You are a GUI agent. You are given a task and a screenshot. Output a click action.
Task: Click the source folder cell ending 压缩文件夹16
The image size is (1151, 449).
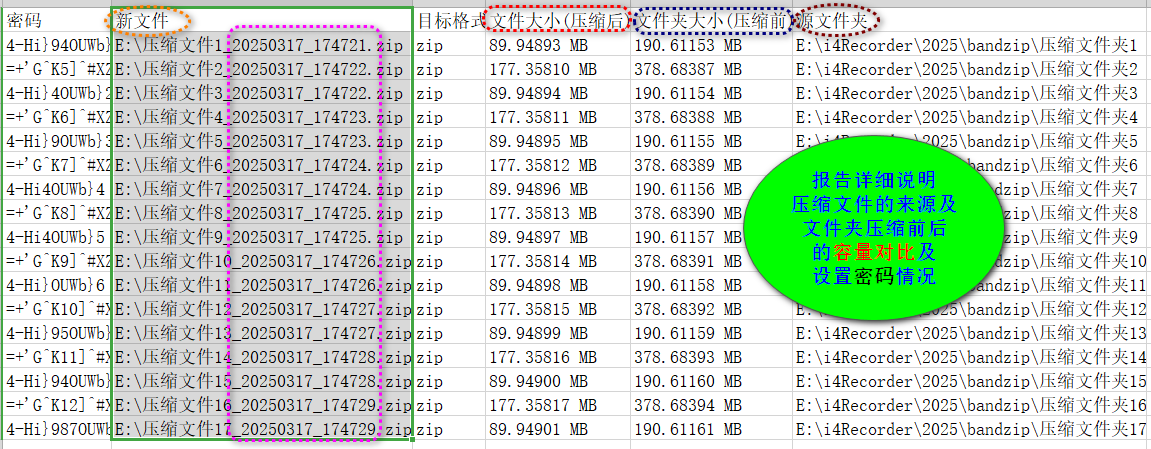point(972,405)
